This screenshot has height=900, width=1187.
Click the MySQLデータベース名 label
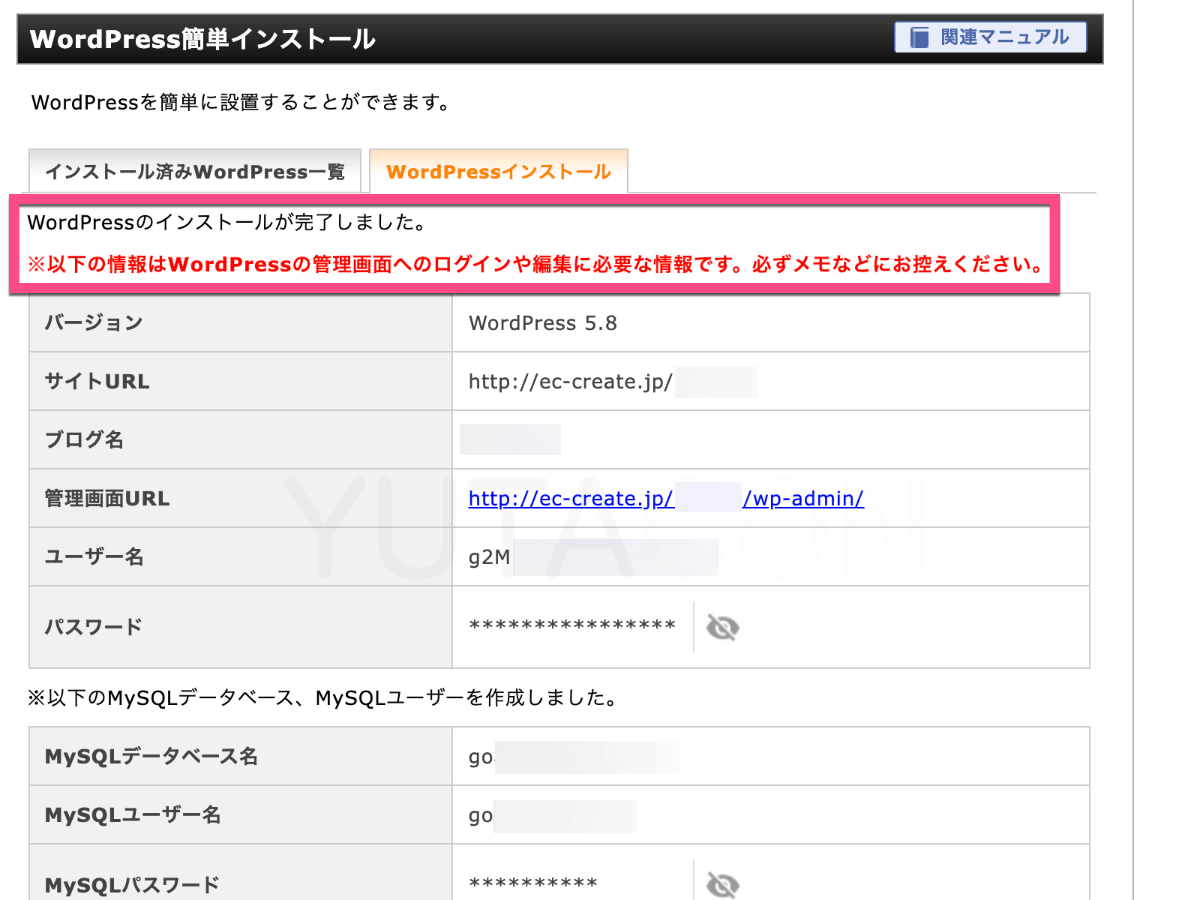151,756
